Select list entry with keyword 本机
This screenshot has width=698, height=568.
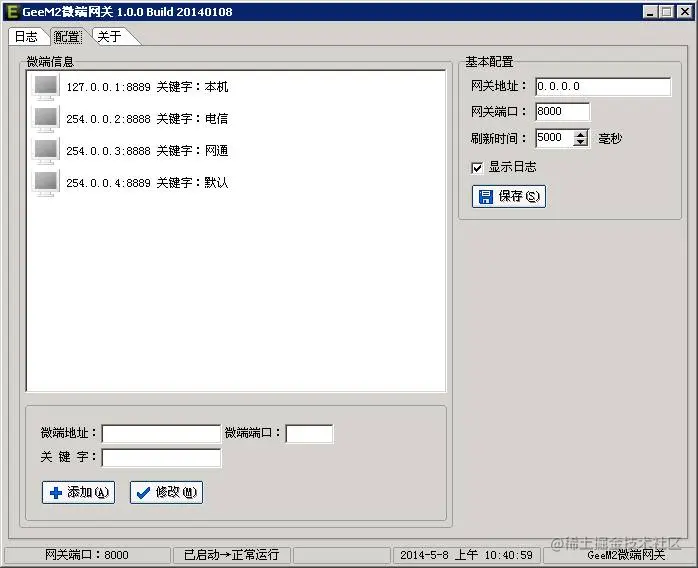point(147,87)
